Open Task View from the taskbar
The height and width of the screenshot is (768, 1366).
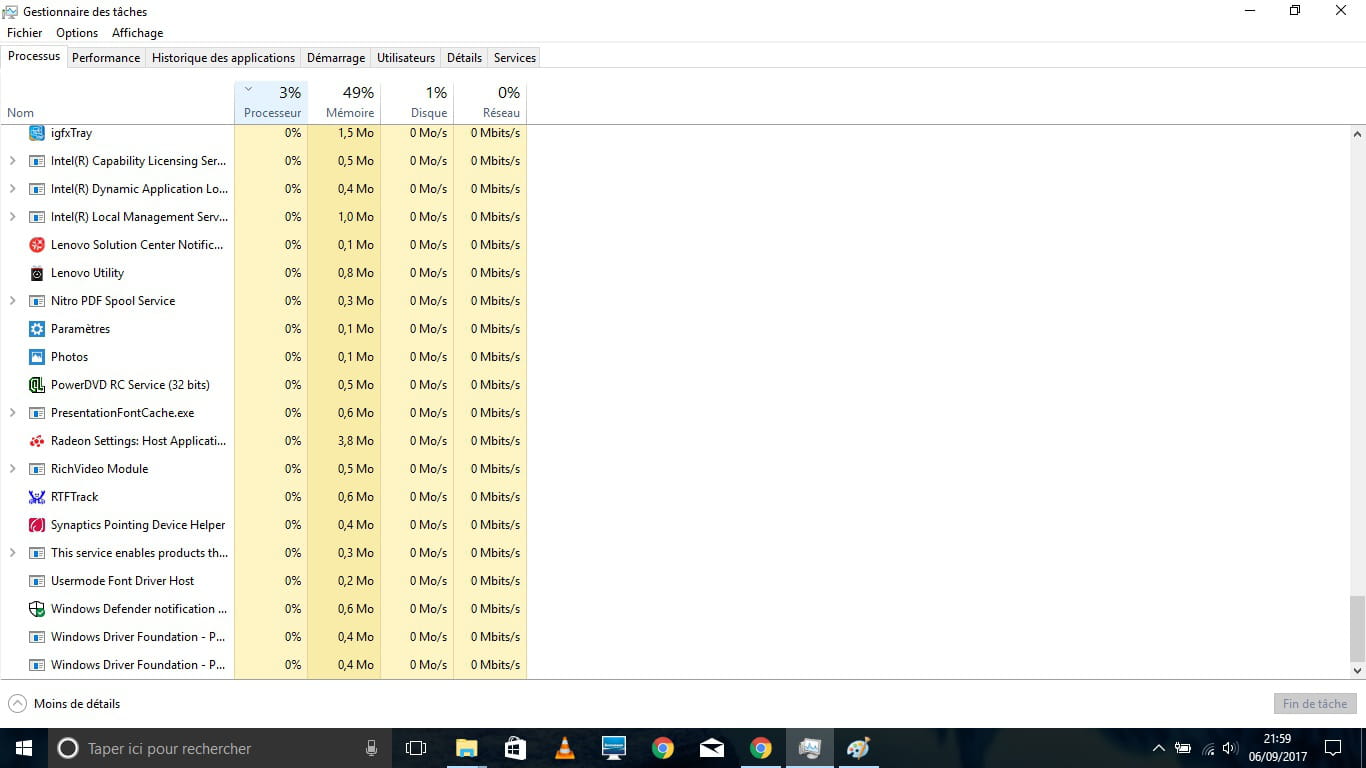(416, 748)
